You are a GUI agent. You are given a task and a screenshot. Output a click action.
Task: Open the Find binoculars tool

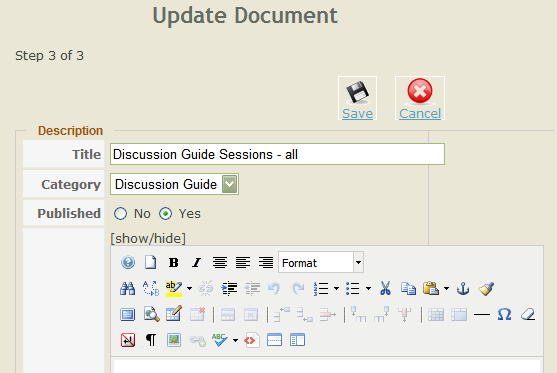(x=128, y=288)
